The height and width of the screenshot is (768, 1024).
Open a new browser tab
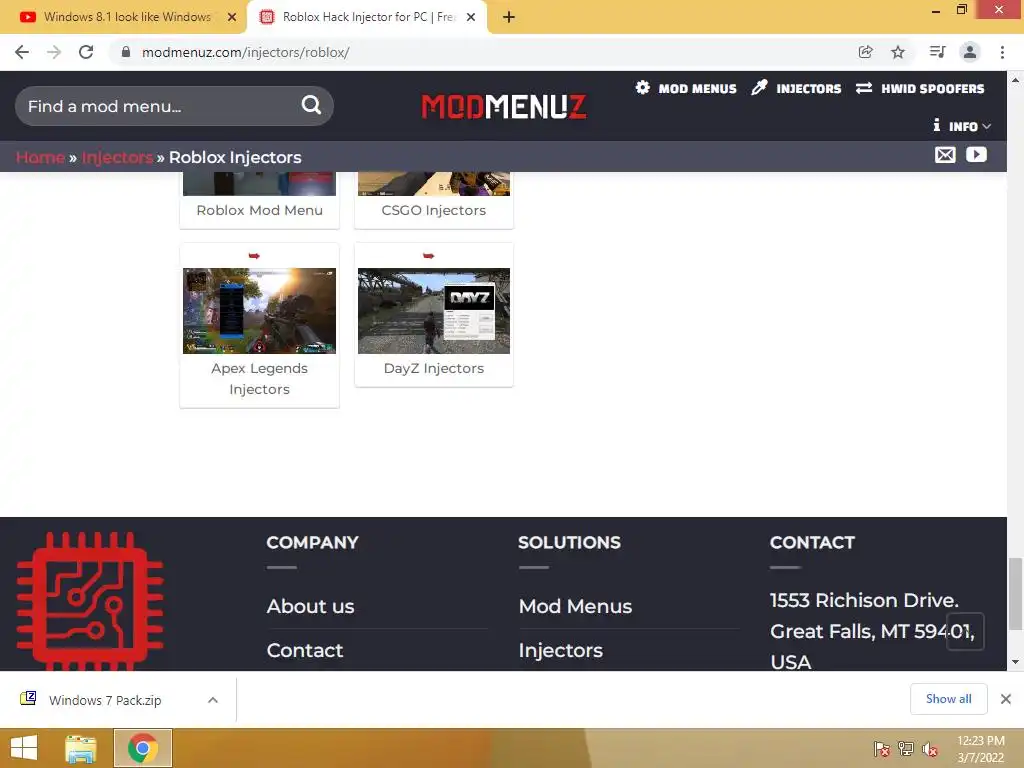click(509, 17)
